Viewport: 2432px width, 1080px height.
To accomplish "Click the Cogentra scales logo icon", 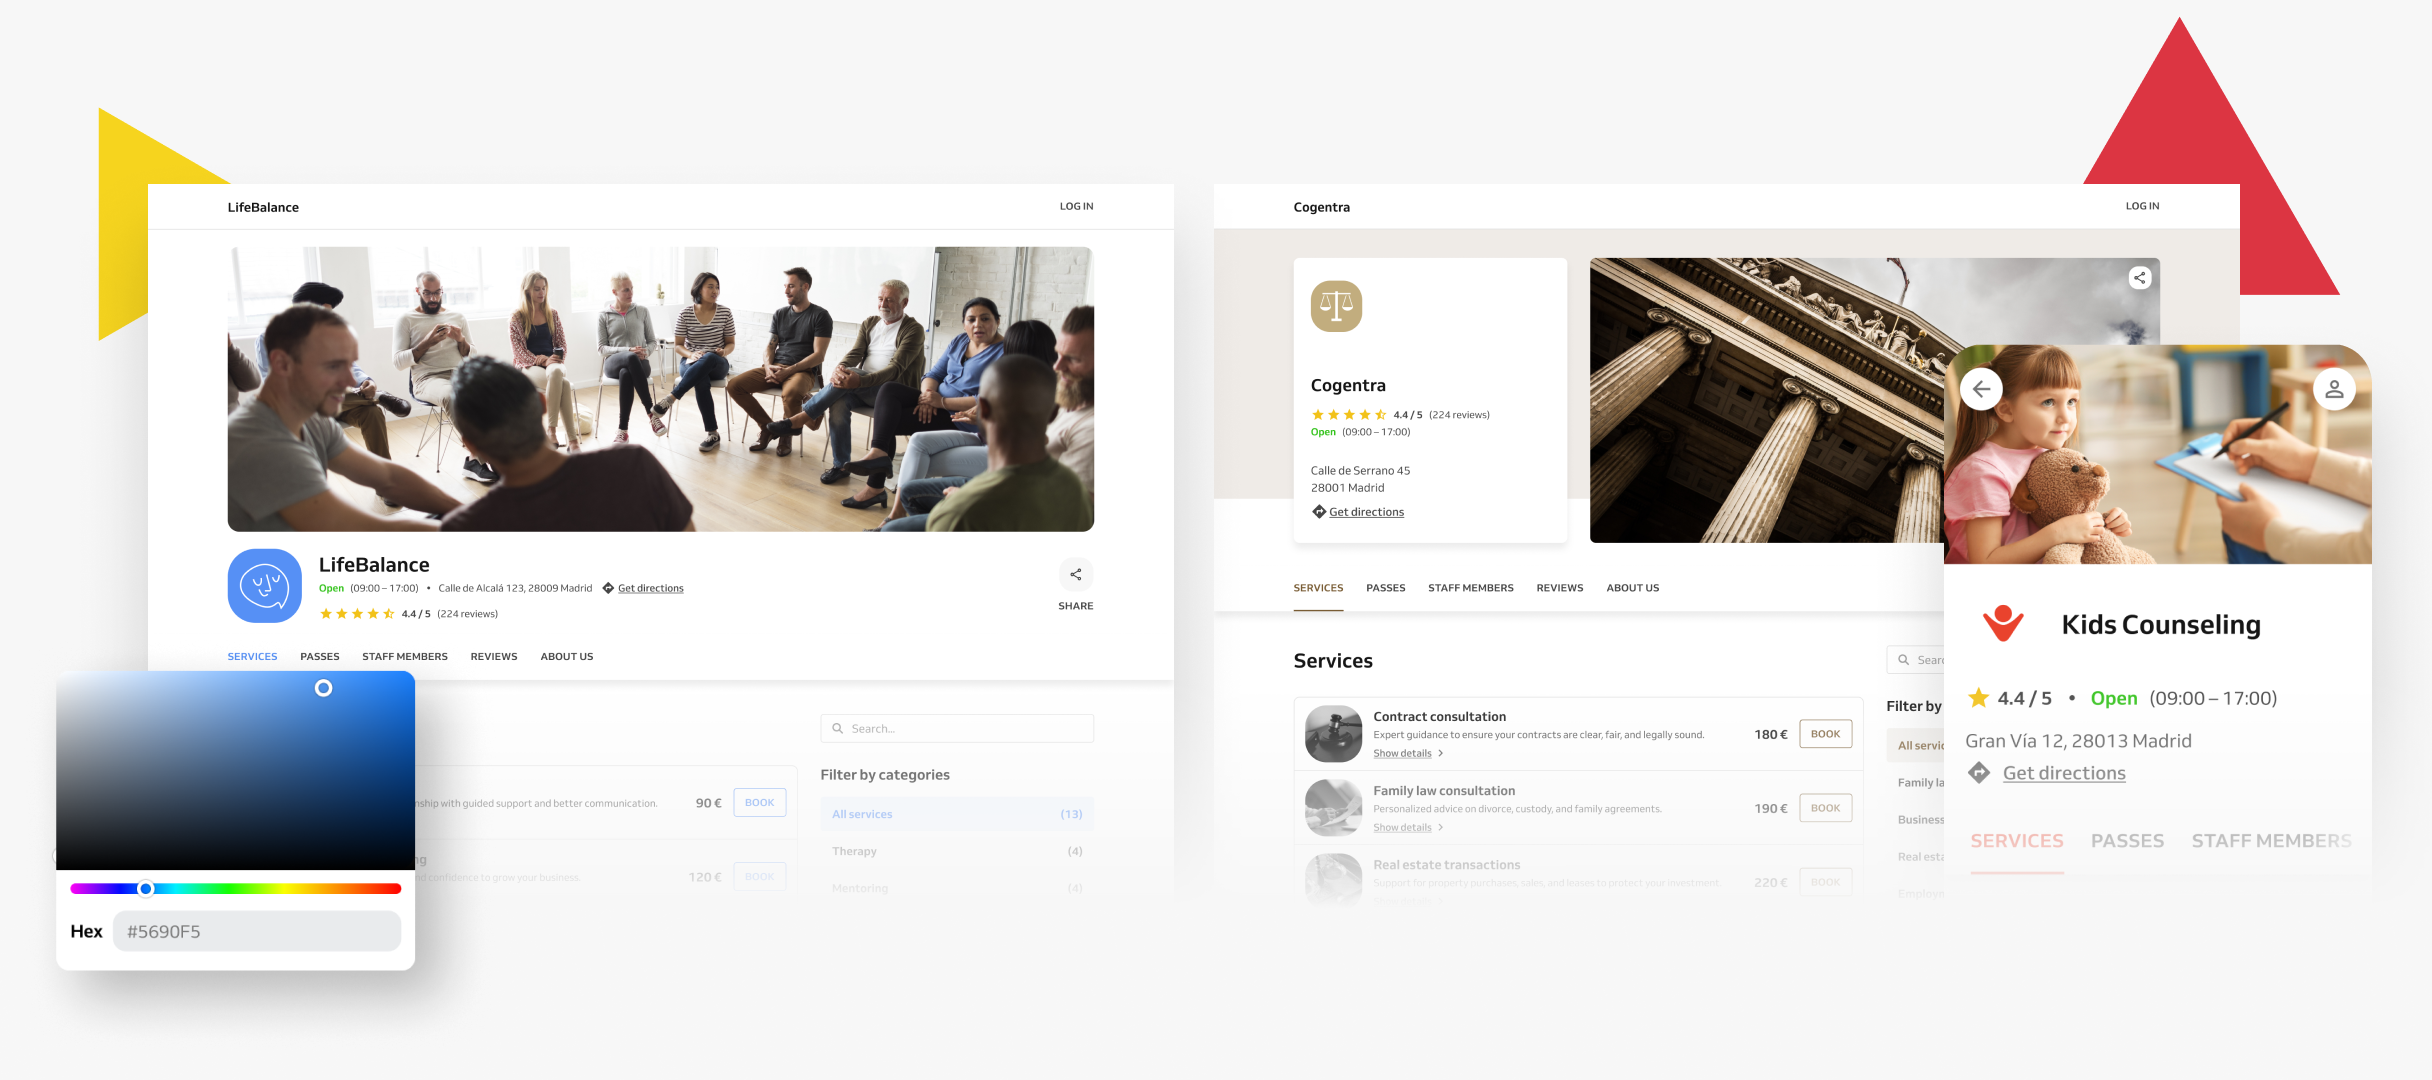I will [x=1336, y=306].
